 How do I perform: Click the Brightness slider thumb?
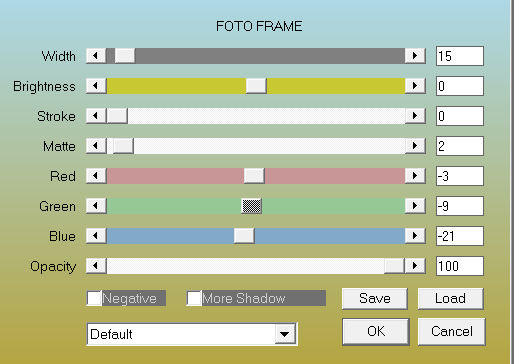click(256, 86)
